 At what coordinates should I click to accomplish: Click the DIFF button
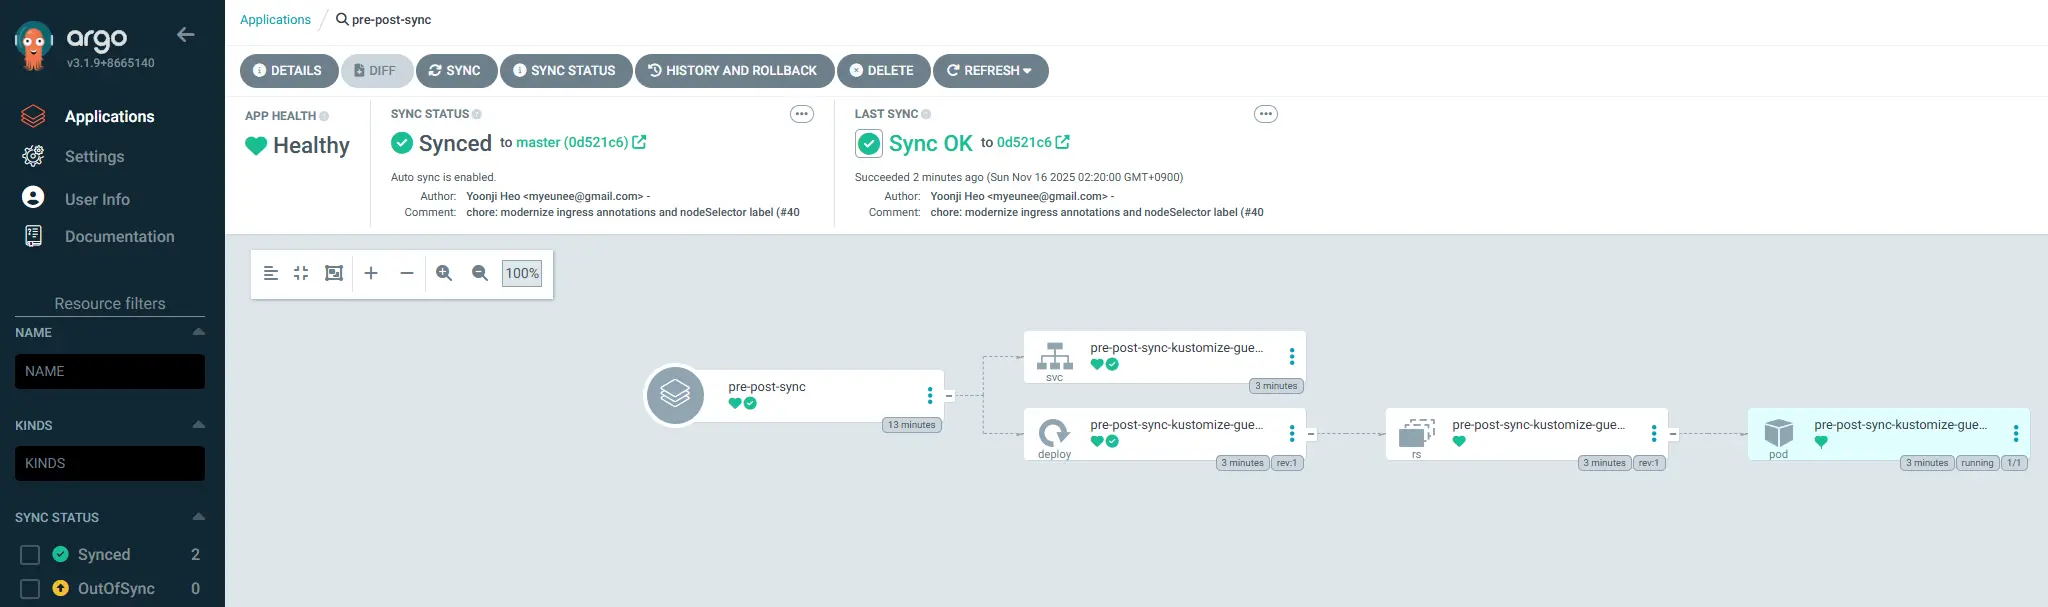pos(376,71)
